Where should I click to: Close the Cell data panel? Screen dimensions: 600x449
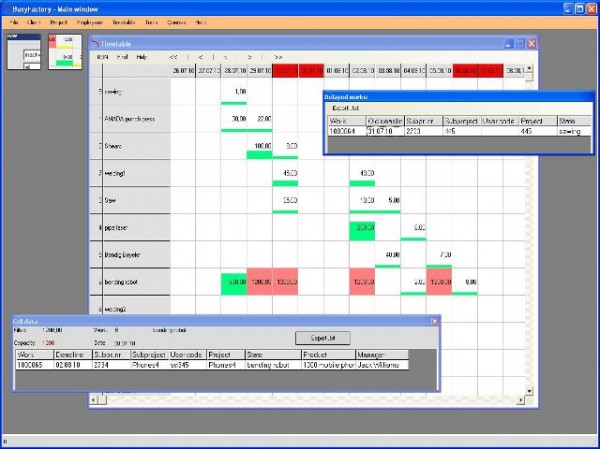[434, 321]
